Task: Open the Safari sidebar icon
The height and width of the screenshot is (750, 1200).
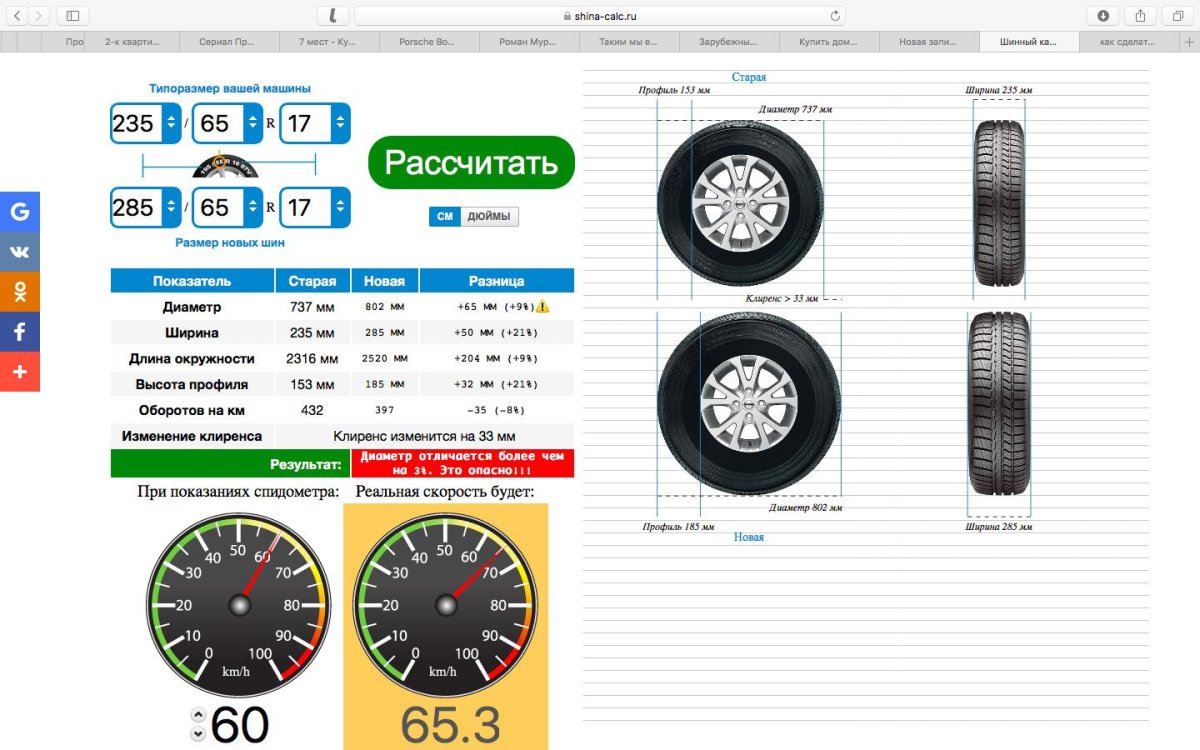Action: click(x=71, y=15)
